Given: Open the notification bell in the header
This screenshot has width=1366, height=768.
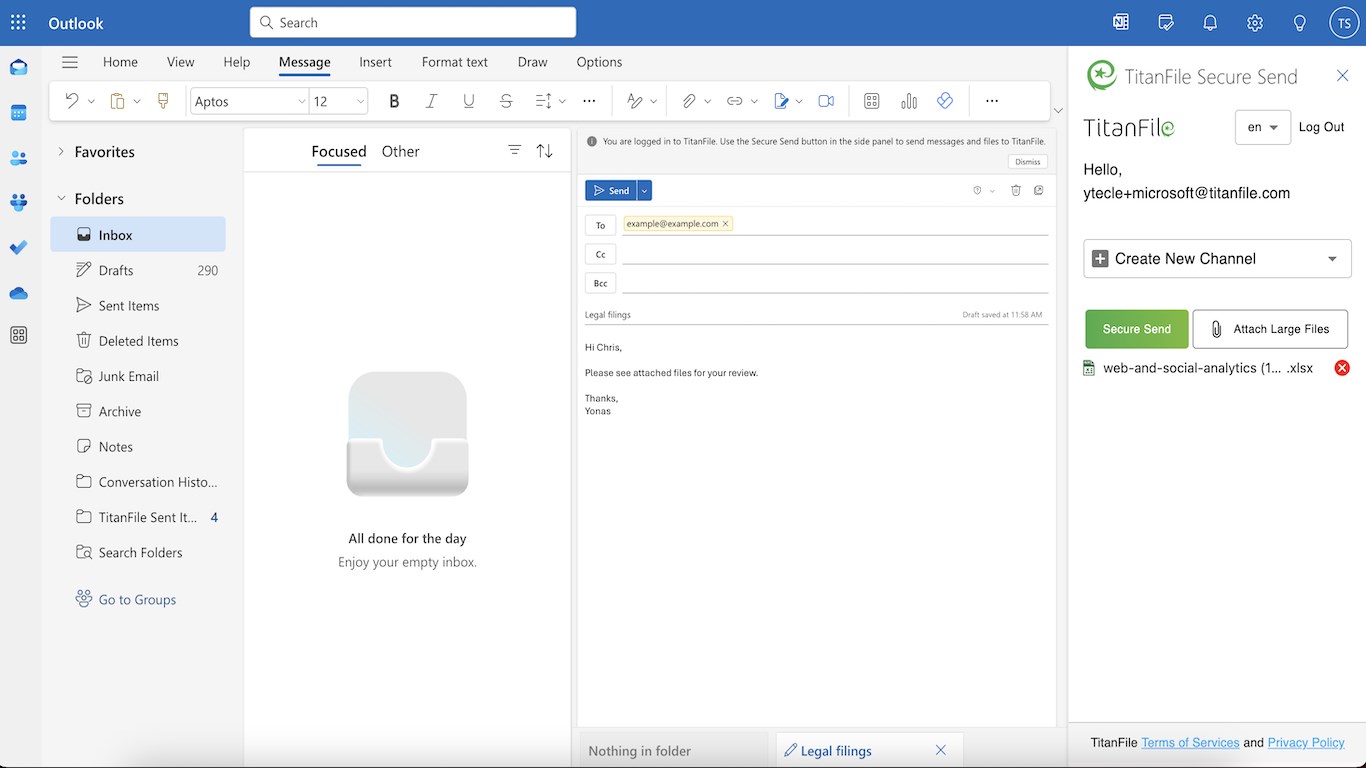Looking at the screenshot, I should [1210, 23].
